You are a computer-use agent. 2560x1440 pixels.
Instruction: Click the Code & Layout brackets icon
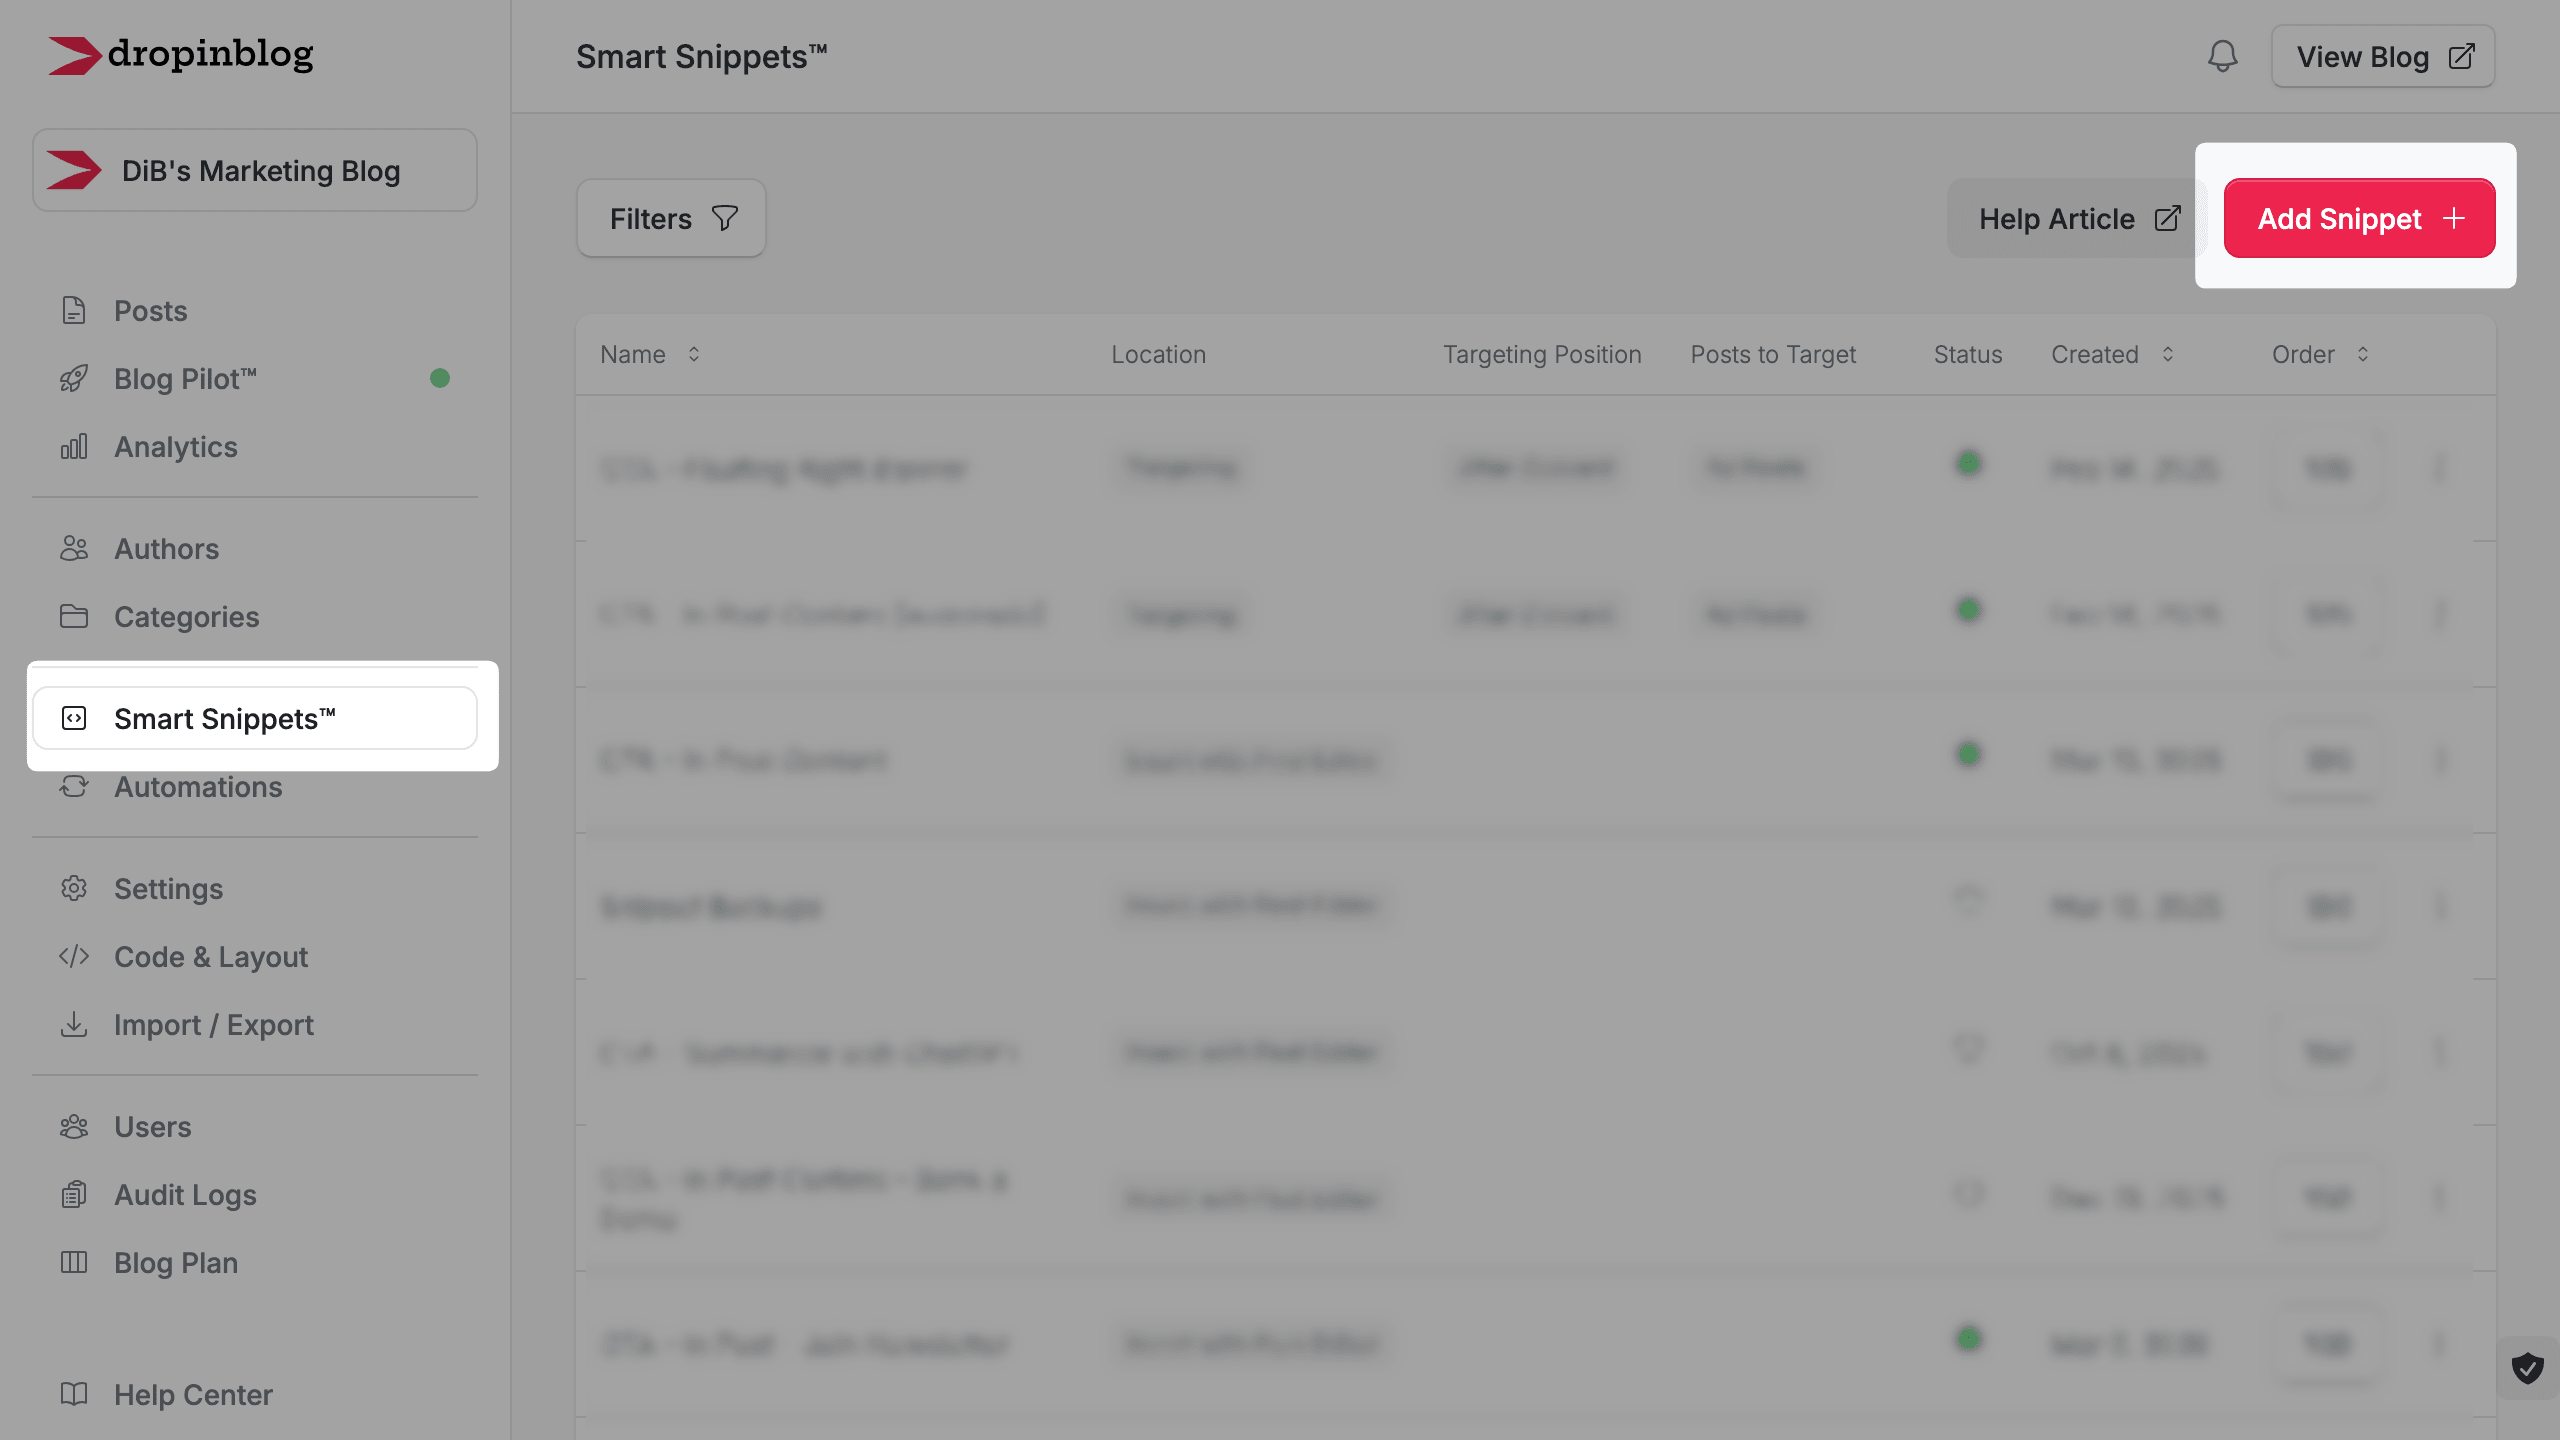pyautogui.click(x=74, y=957)
